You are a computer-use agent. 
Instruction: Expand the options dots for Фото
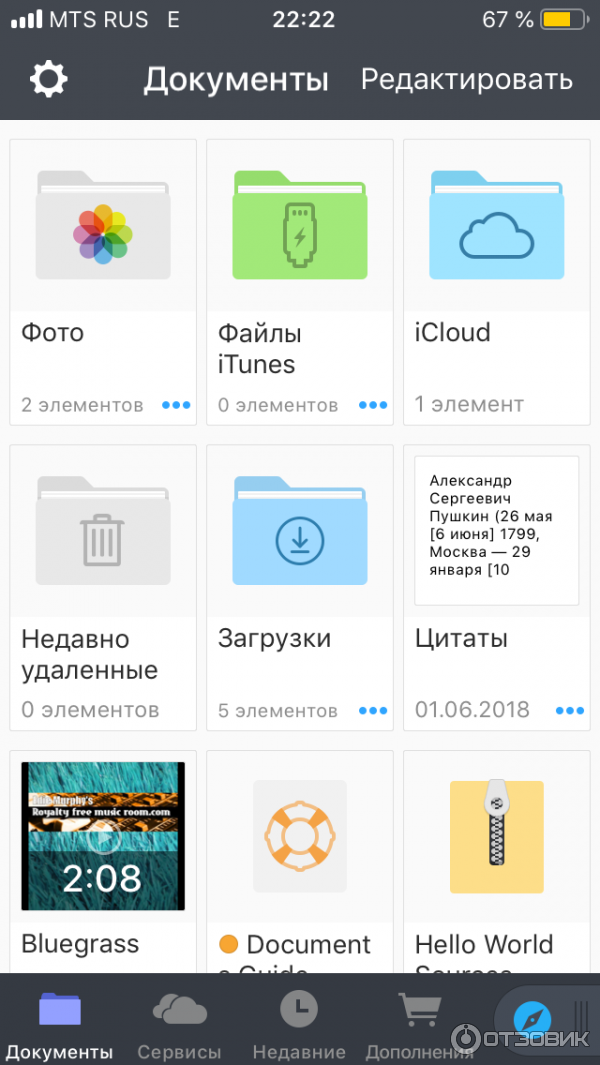pos(176,405)
